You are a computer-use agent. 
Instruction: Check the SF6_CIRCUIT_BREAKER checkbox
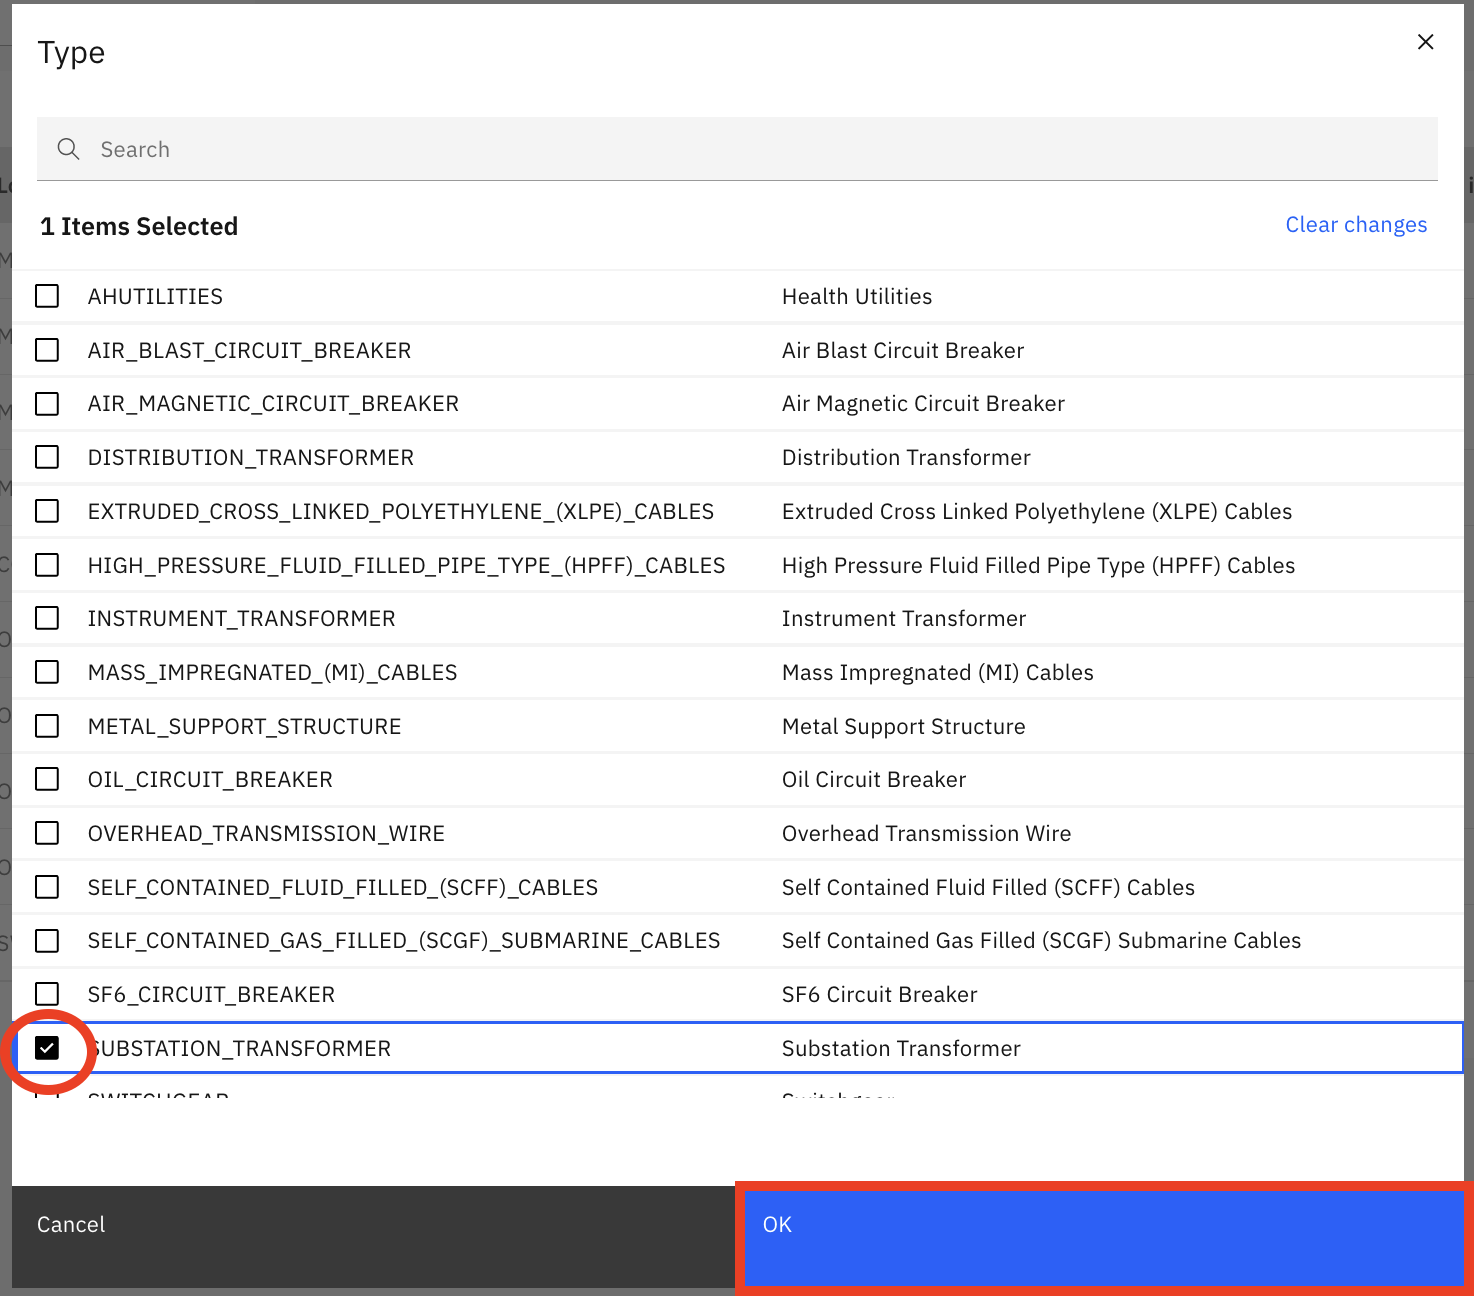(47, 994)
